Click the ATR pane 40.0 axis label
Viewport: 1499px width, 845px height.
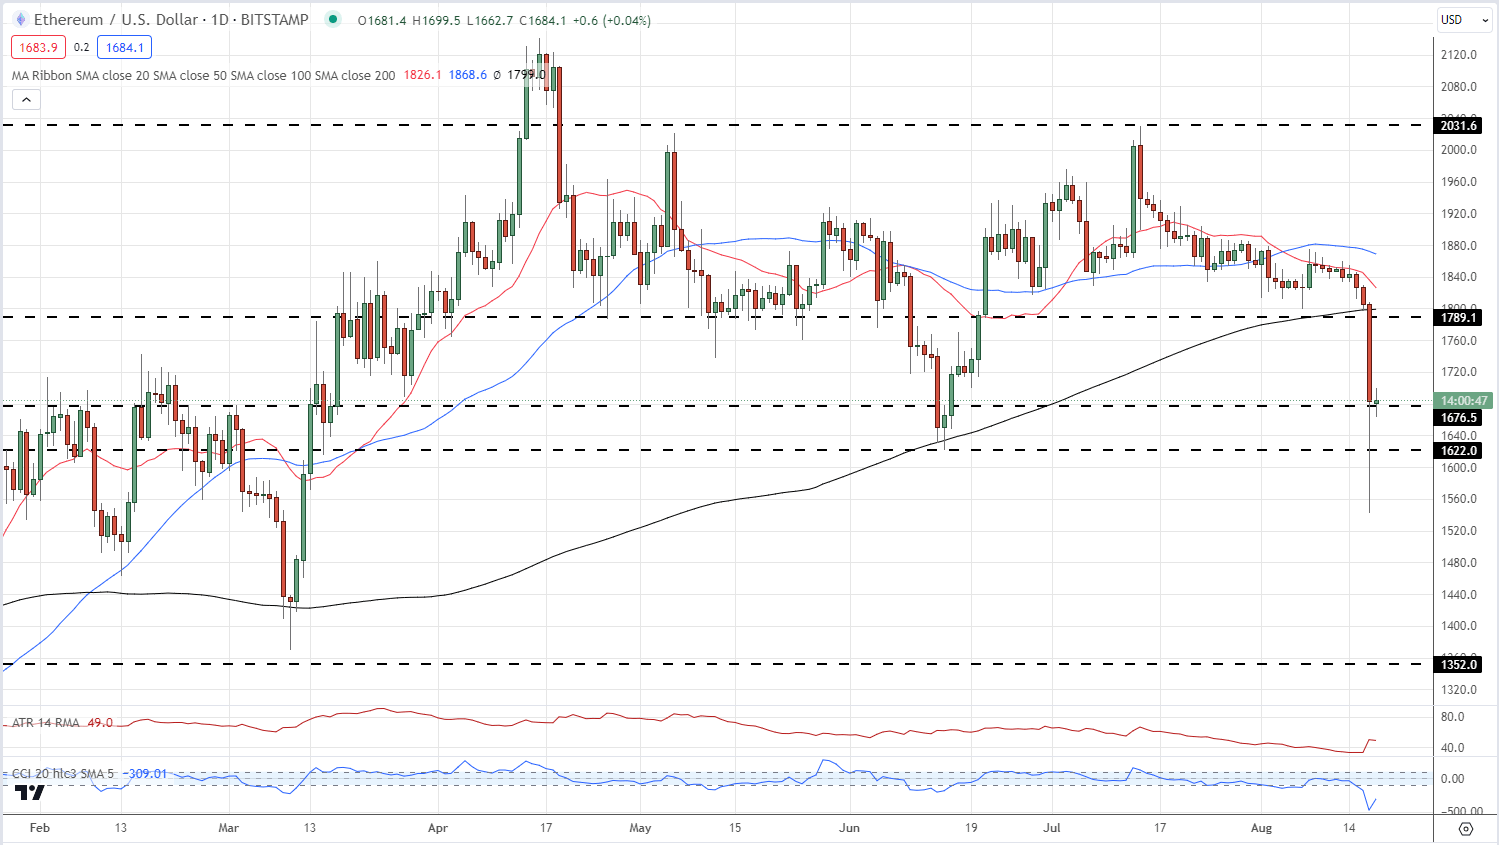coord(1452,748)
